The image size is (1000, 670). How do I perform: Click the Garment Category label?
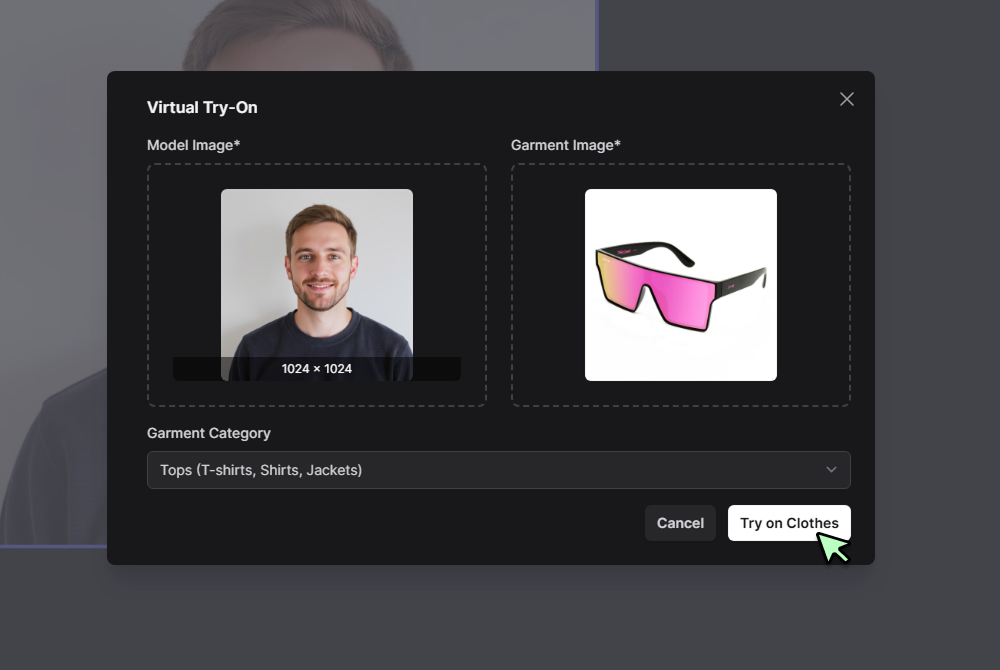coord(209,433)
